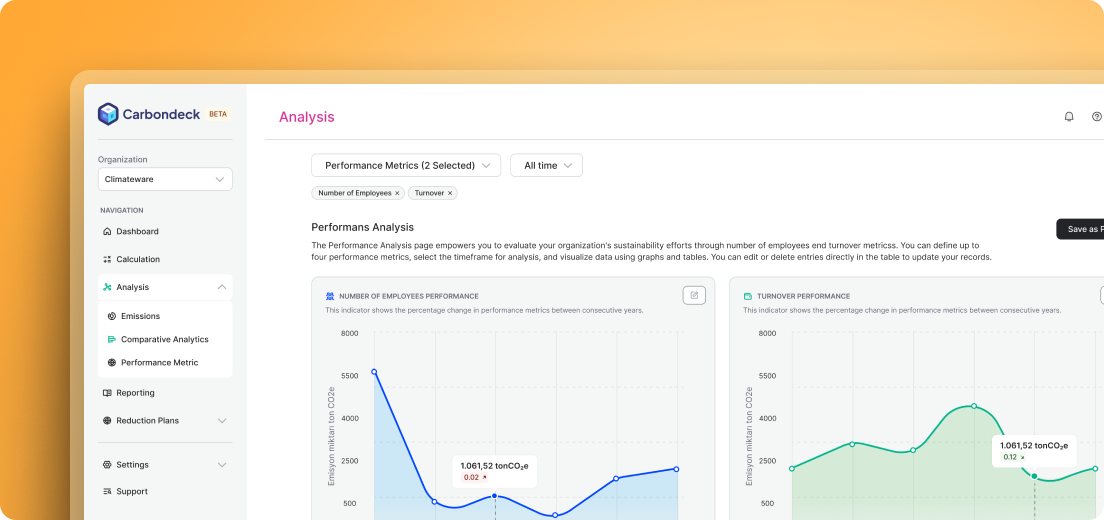Click the edit icon on Number of Employees chart
The height and width of the screenshot is (520, 1104).
pos(694,295)
